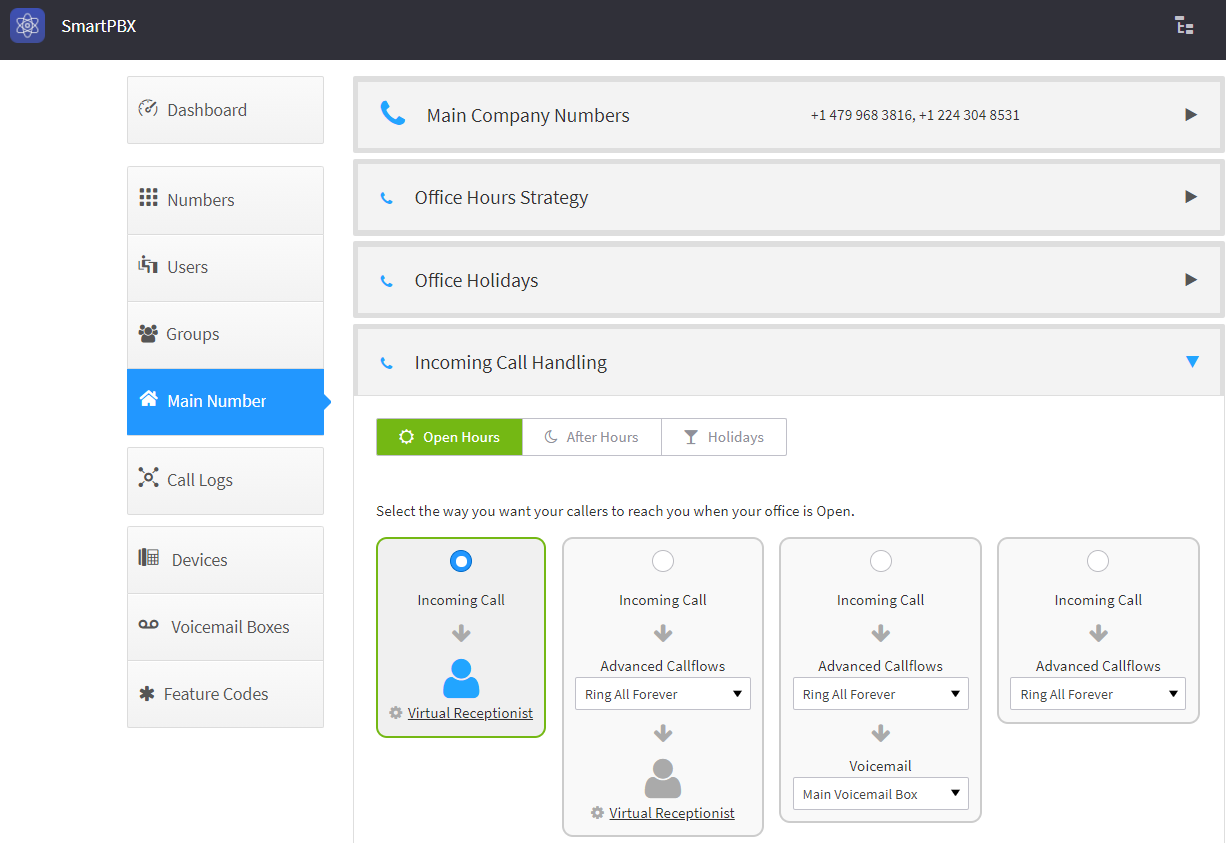This screenshot has height=843, width=1226.
Task: Go to Voicemail Boxes section
Action: 226,627
